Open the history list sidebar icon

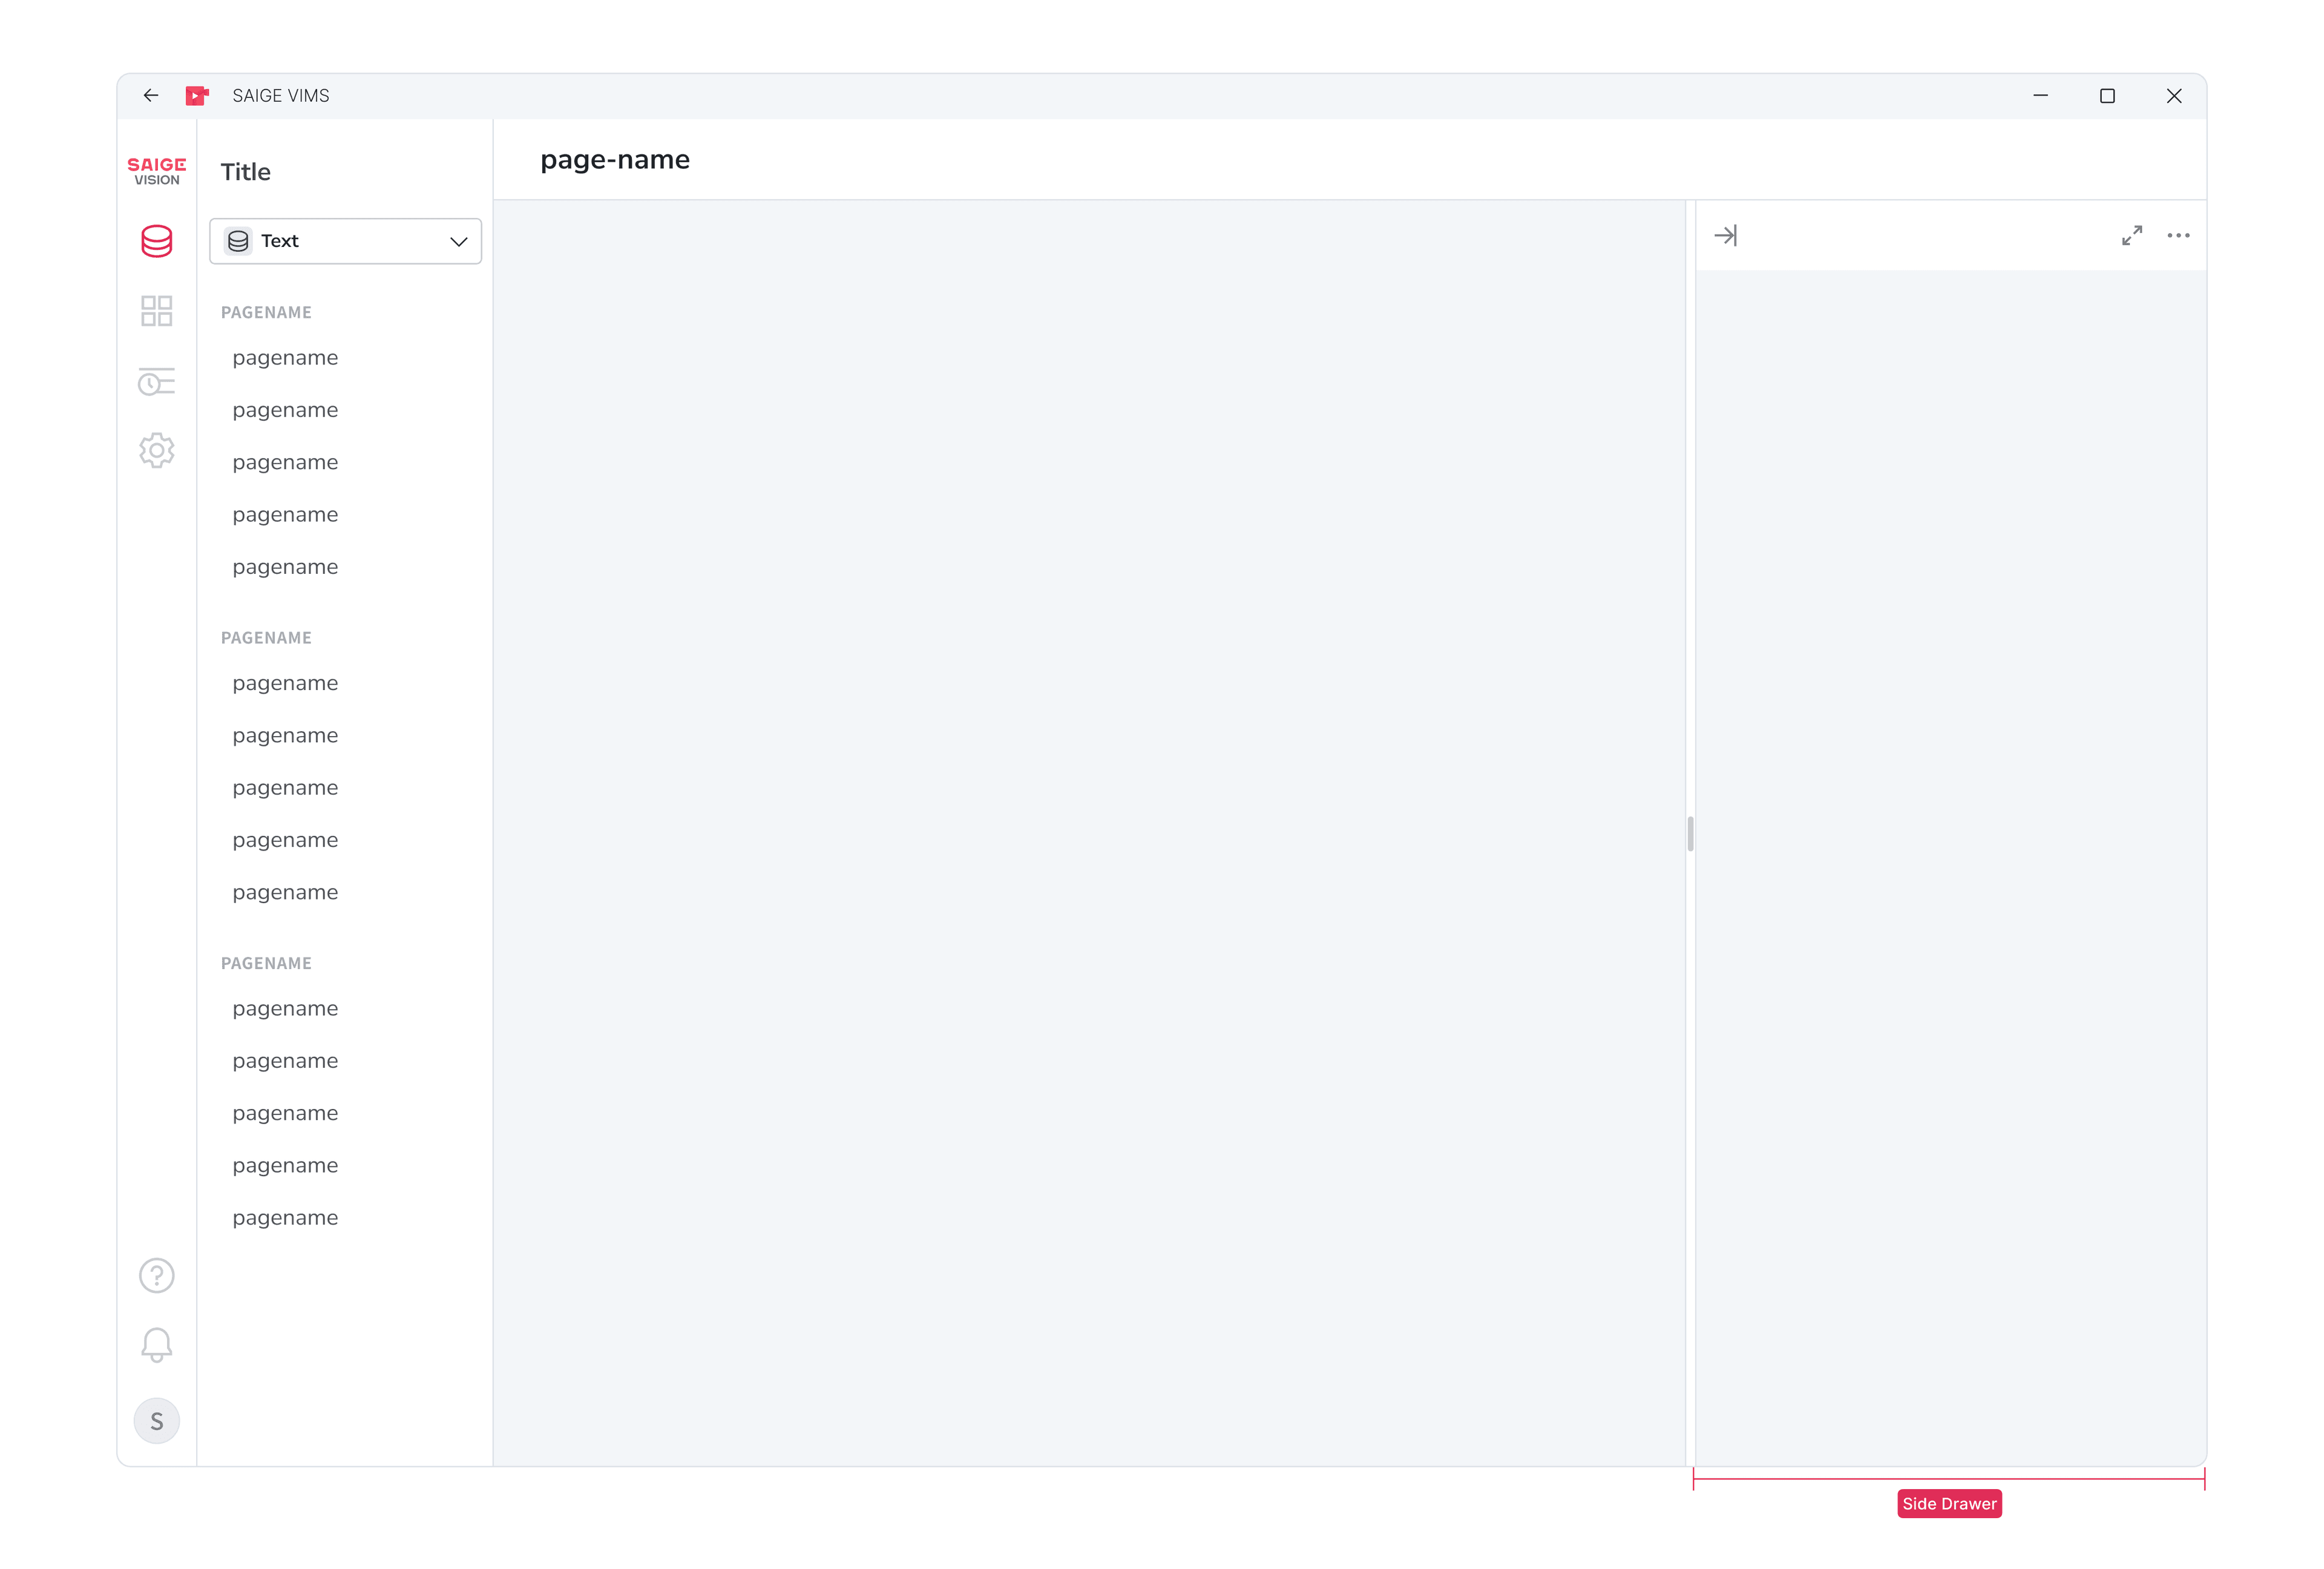pos(157,381)
